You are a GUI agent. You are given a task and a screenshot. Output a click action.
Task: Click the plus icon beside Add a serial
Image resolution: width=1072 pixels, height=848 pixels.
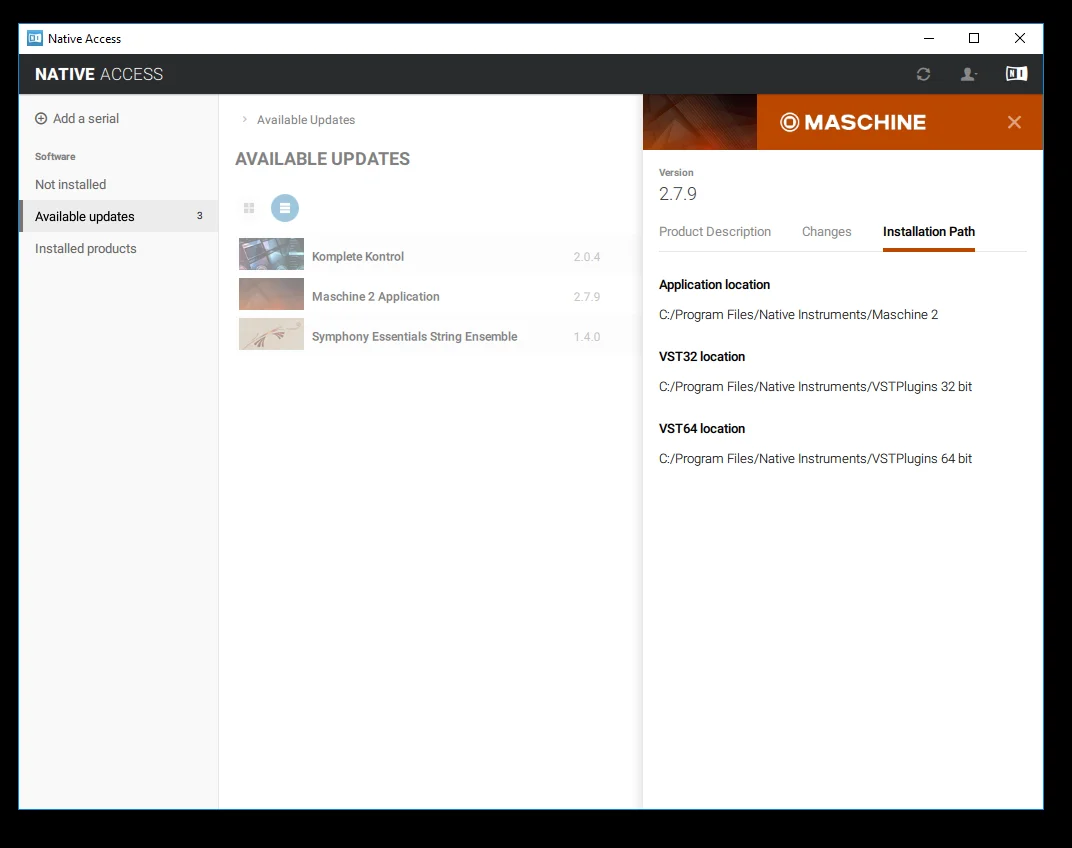click(x=41, y=118)
